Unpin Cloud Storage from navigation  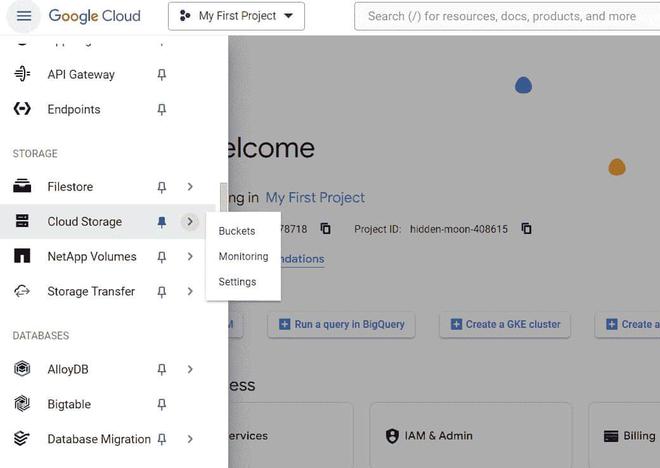pos(162,222)
